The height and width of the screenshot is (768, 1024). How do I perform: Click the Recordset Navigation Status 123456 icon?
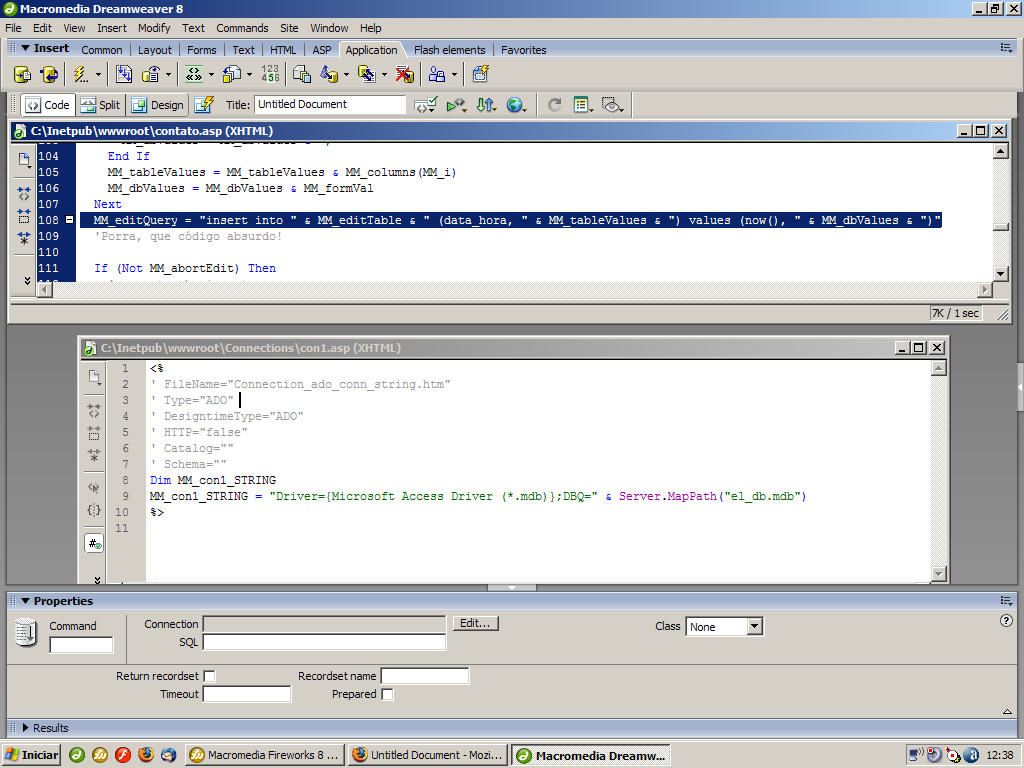coord(270,73)
